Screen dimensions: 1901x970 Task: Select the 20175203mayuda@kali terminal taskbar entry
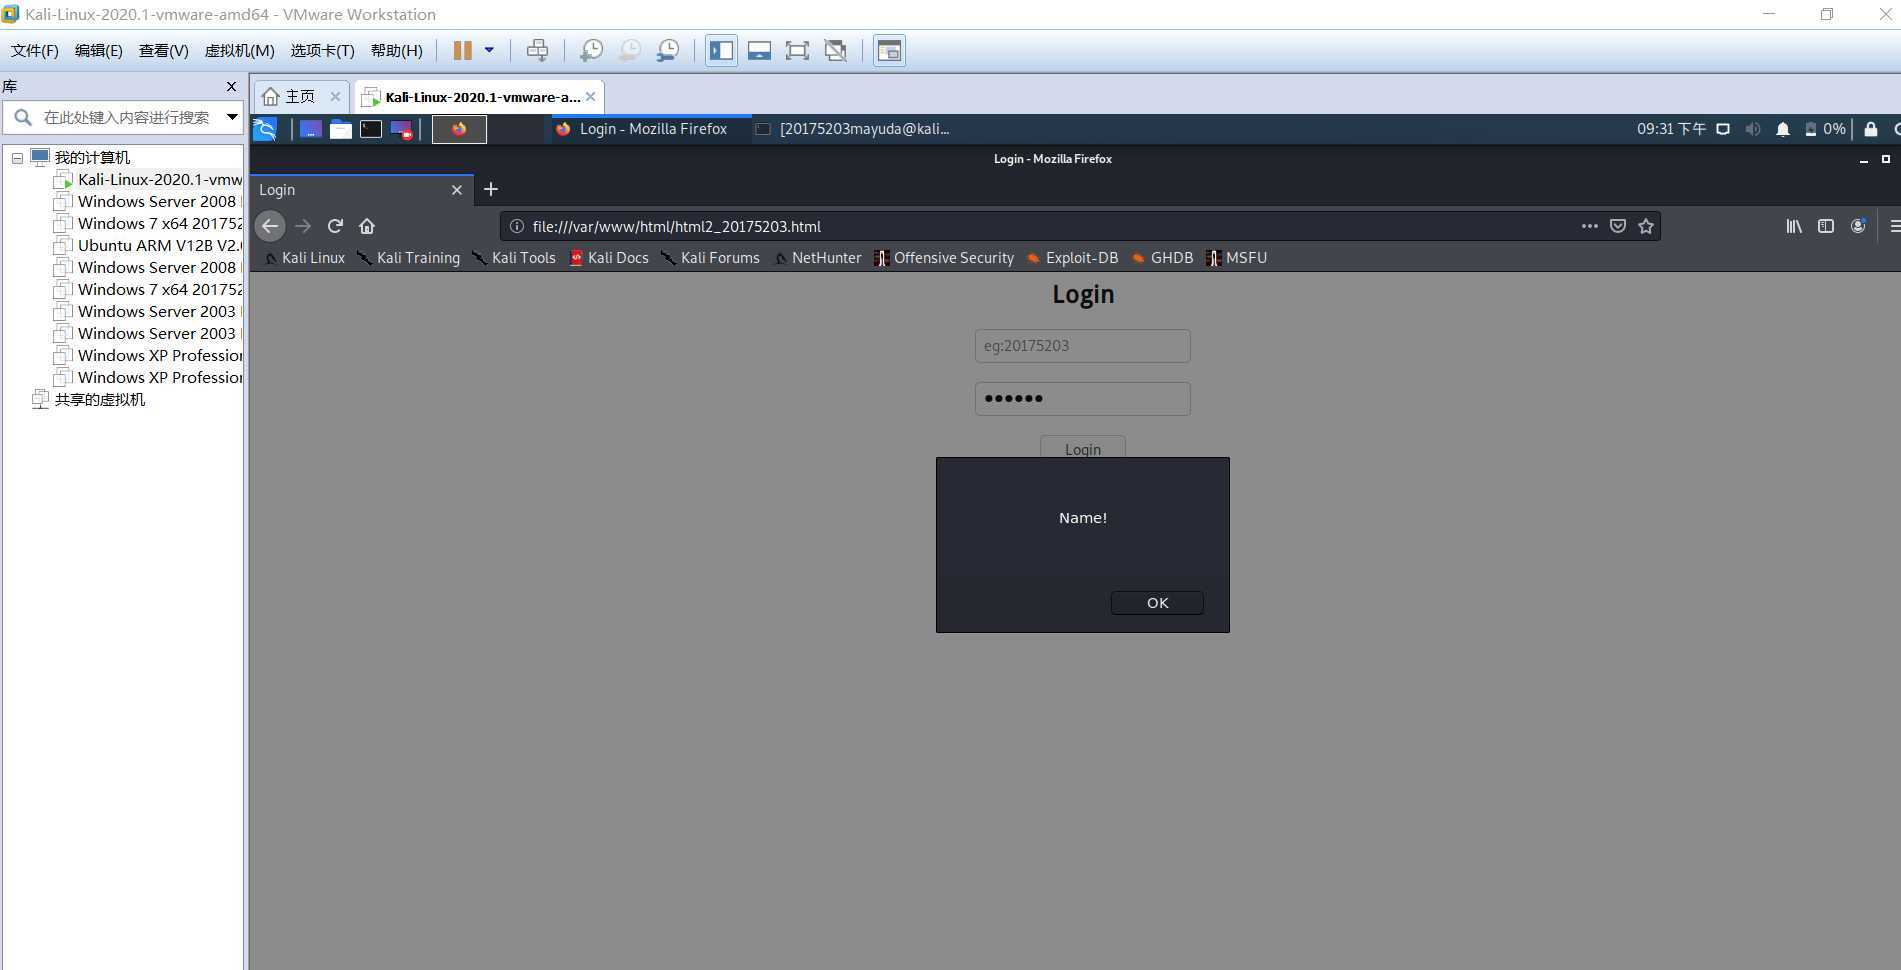click(x=852, y=129)
